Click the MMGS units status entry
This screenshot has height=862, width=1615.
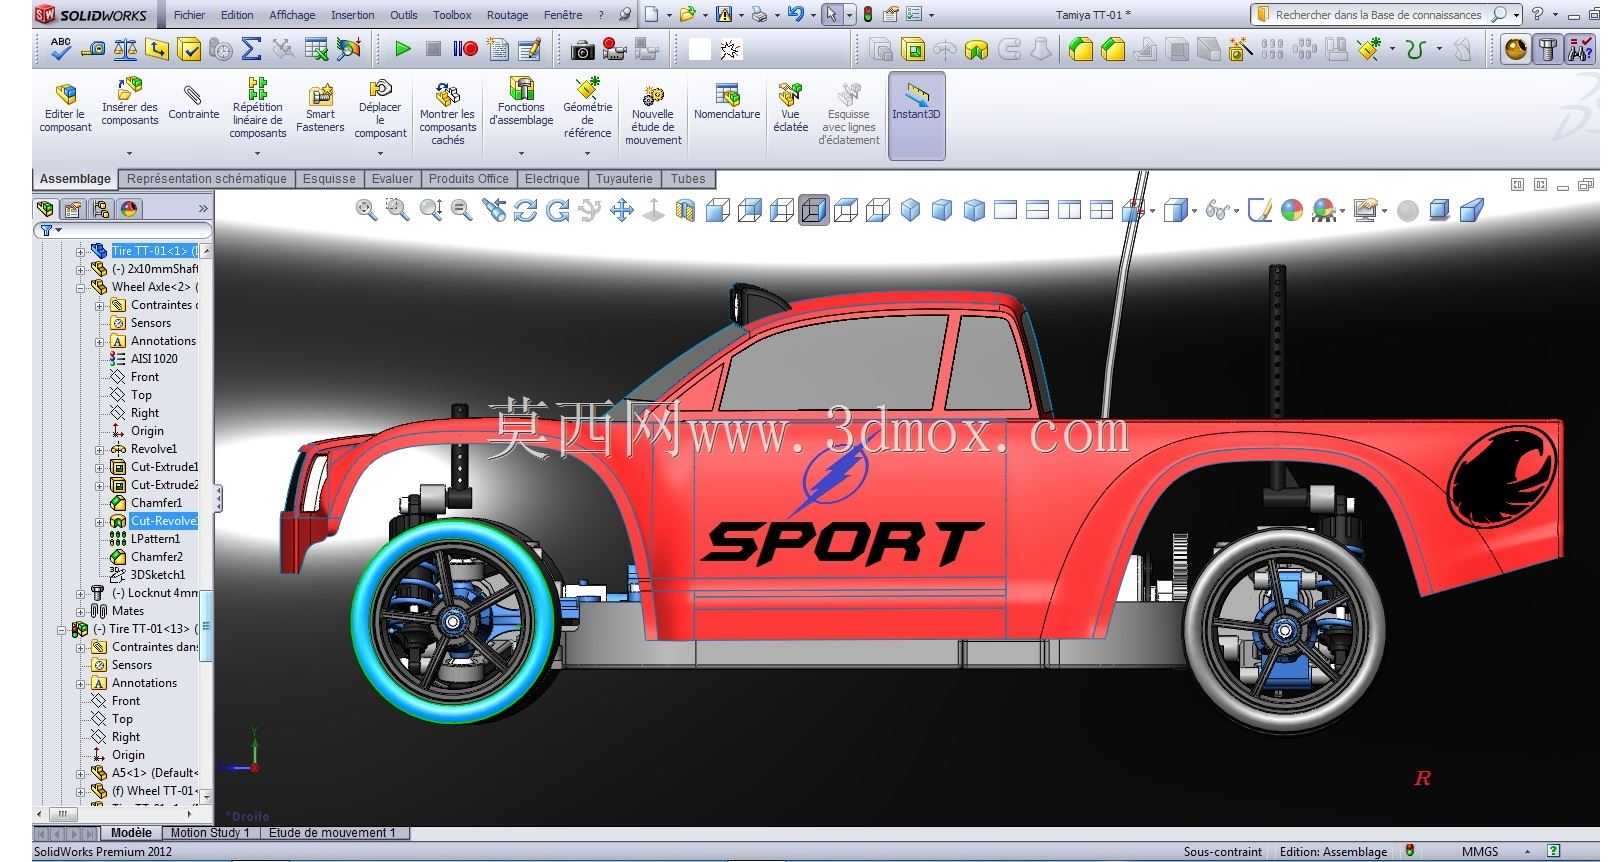1480,852
